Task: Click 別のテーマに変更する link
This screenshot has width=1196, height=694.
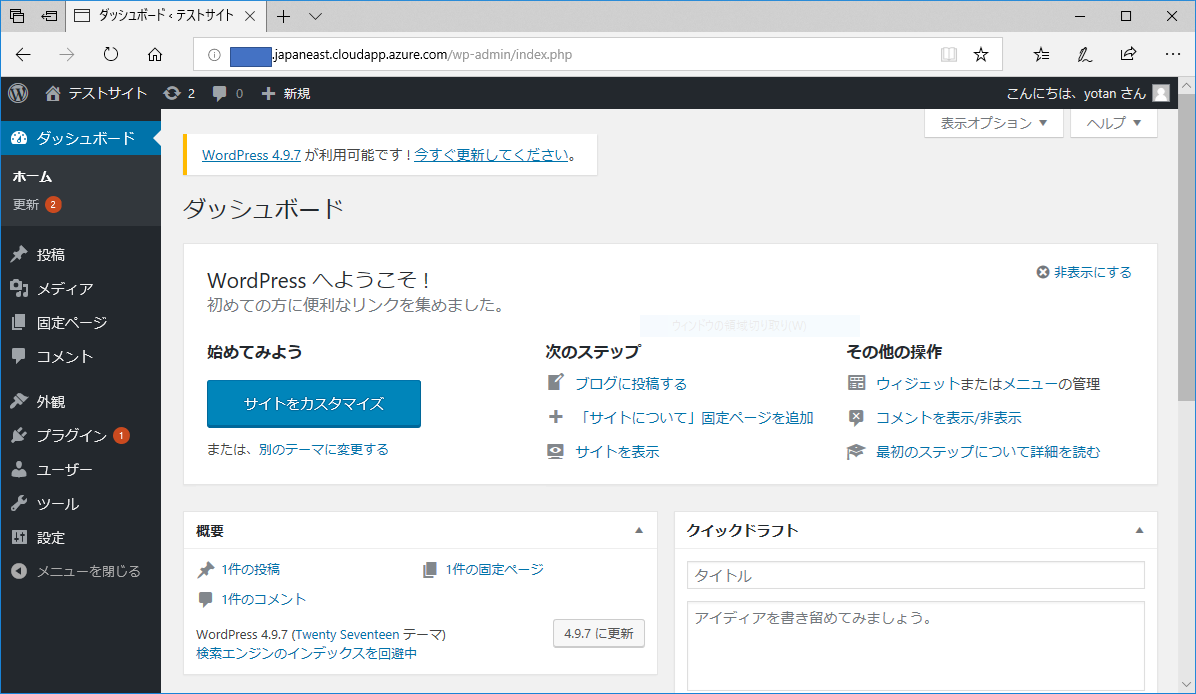Action: (x=323, y=449)
